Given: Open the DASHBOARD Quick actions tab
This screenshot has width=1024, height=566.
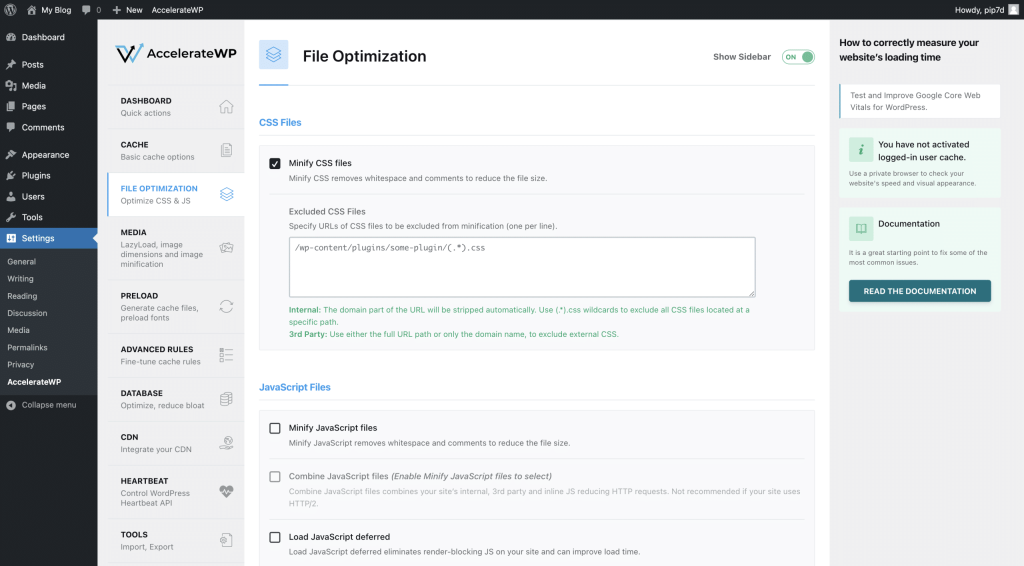Looking at the screenshot, I should click(x=176, y=106).
